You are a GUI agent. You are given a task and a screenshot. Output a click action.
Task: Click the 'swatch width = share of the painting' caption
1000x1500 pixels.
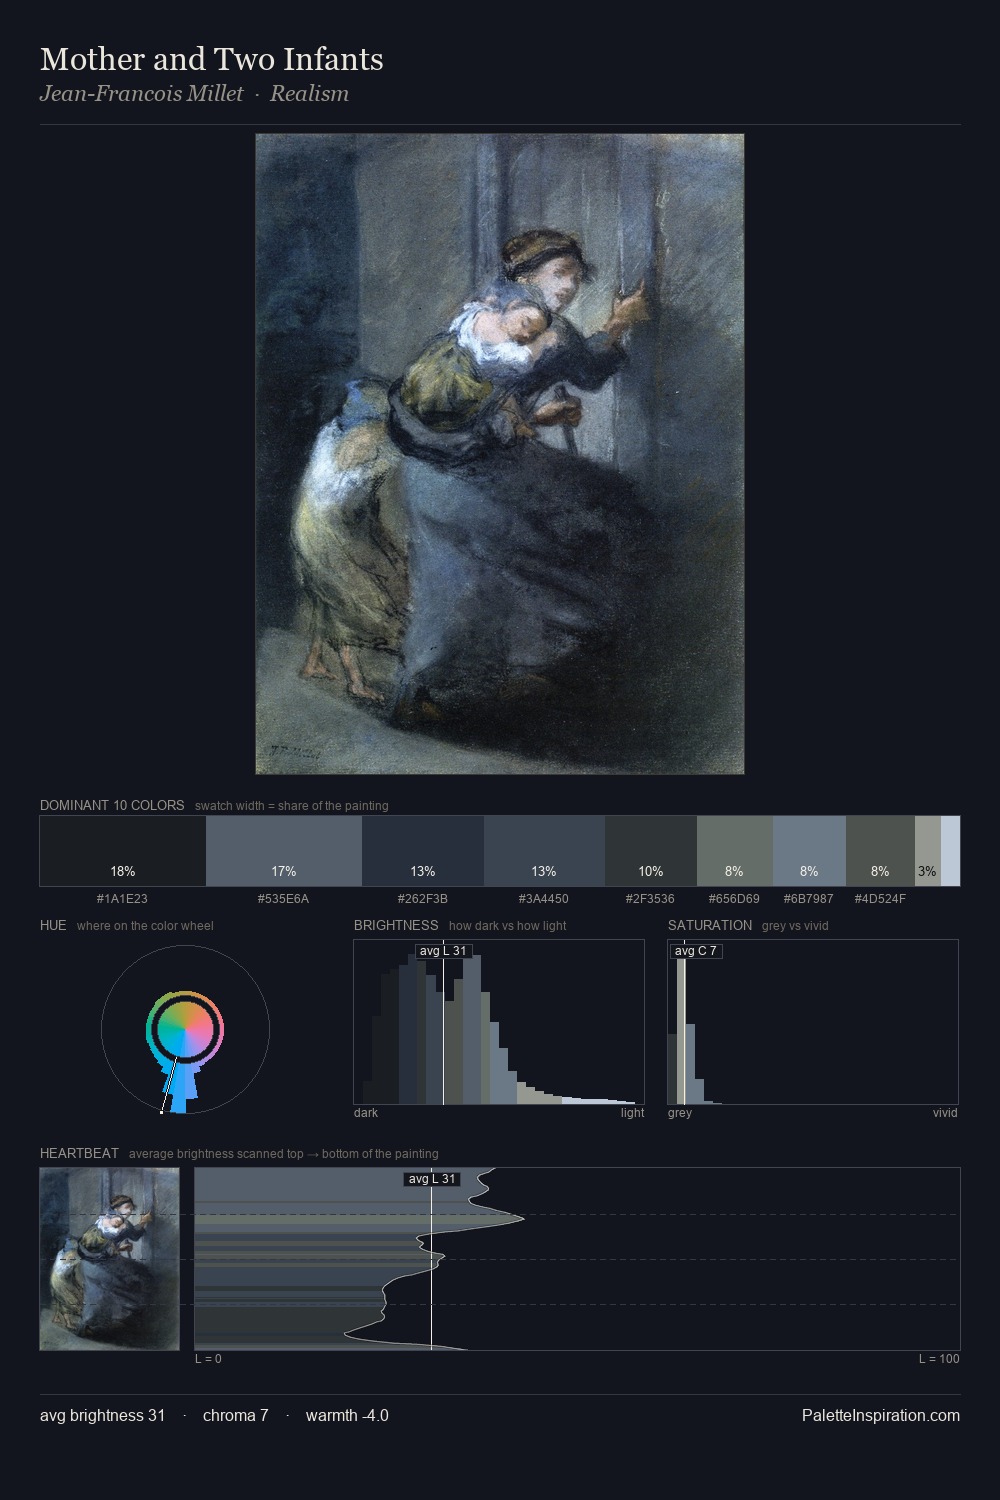point(291,806)
